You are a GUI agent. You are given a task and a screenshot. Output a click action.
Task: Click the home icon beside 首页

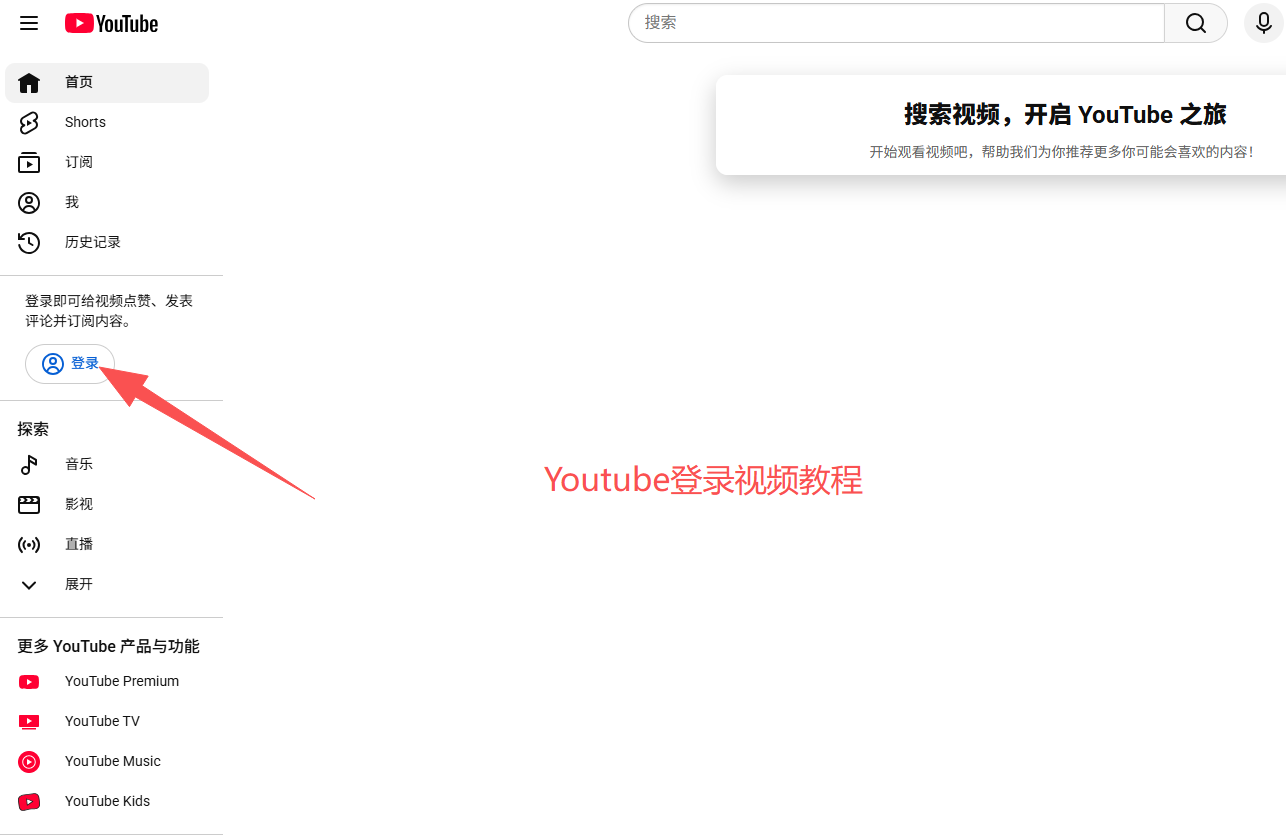coord(29,82)
